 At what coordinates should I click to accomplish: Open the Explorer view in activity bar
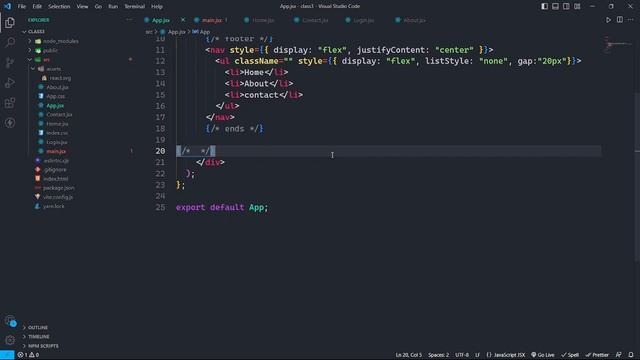tap(10, 22)
